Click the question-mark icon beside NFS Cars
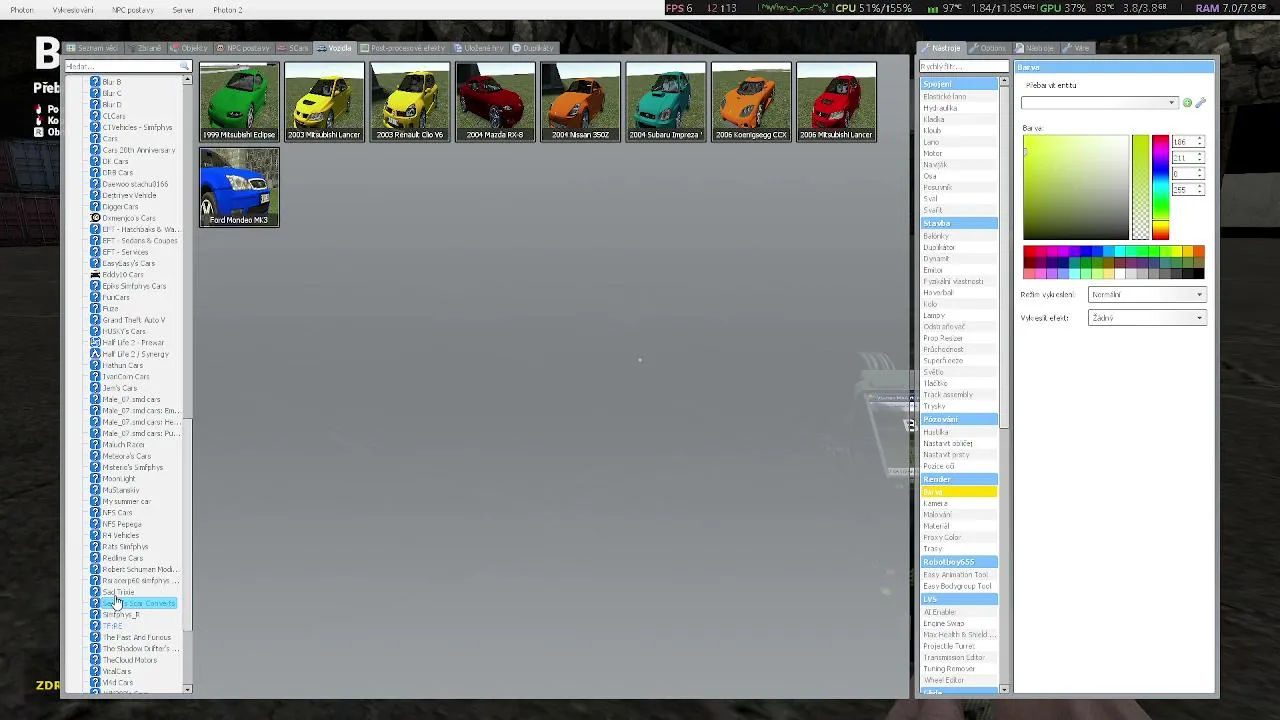This screenshot has width=1280, height=720. point(95,513)
